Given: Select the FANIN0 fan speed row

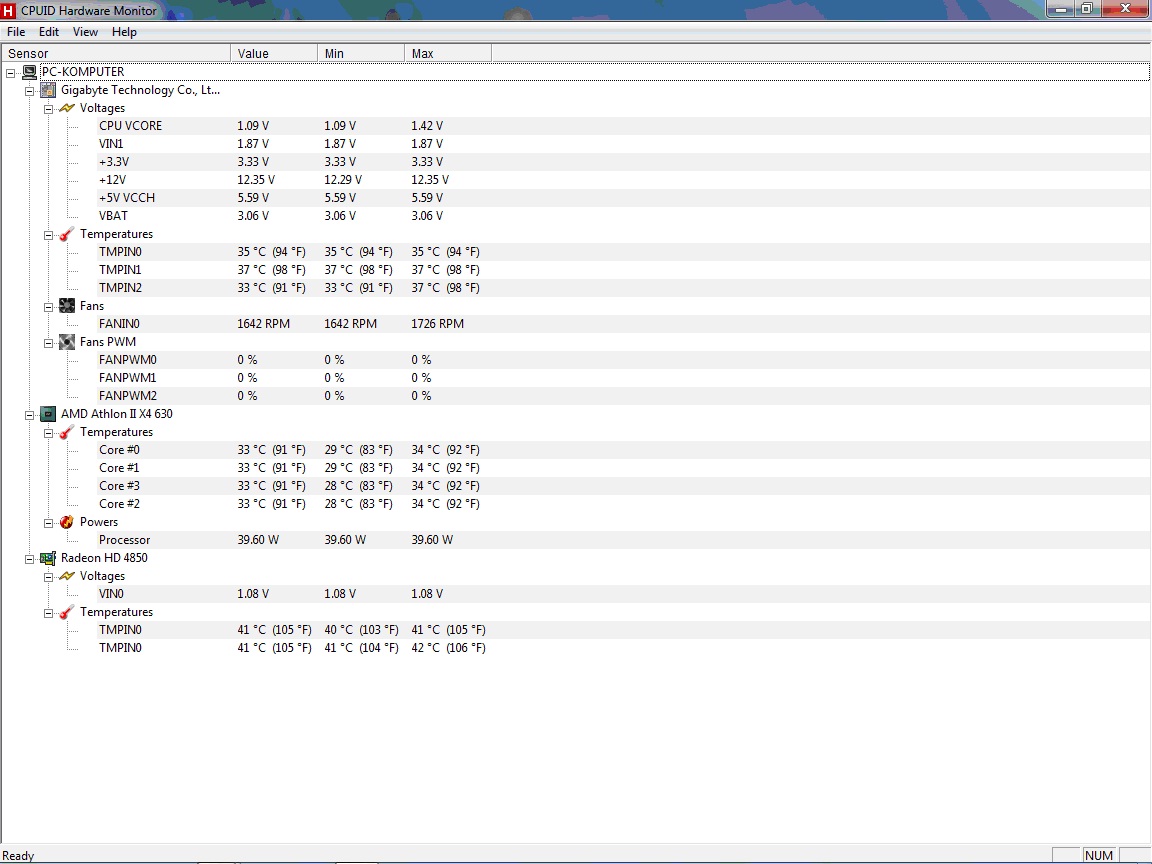Looking at the screenshot, I should pos(119,324).
